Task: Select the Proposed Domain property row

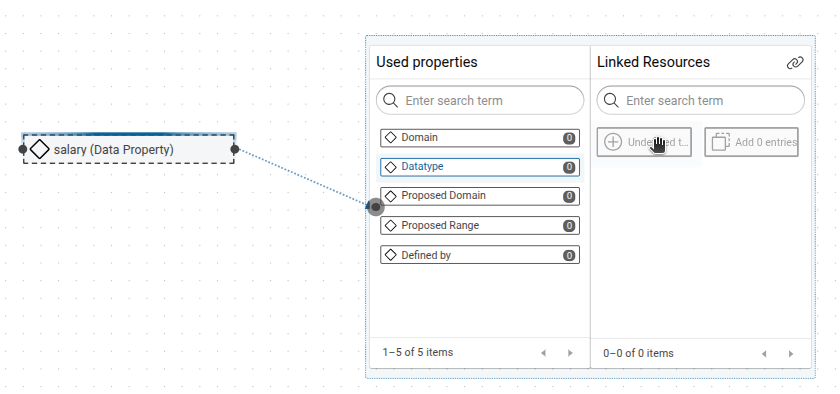Action: point(480,196)
